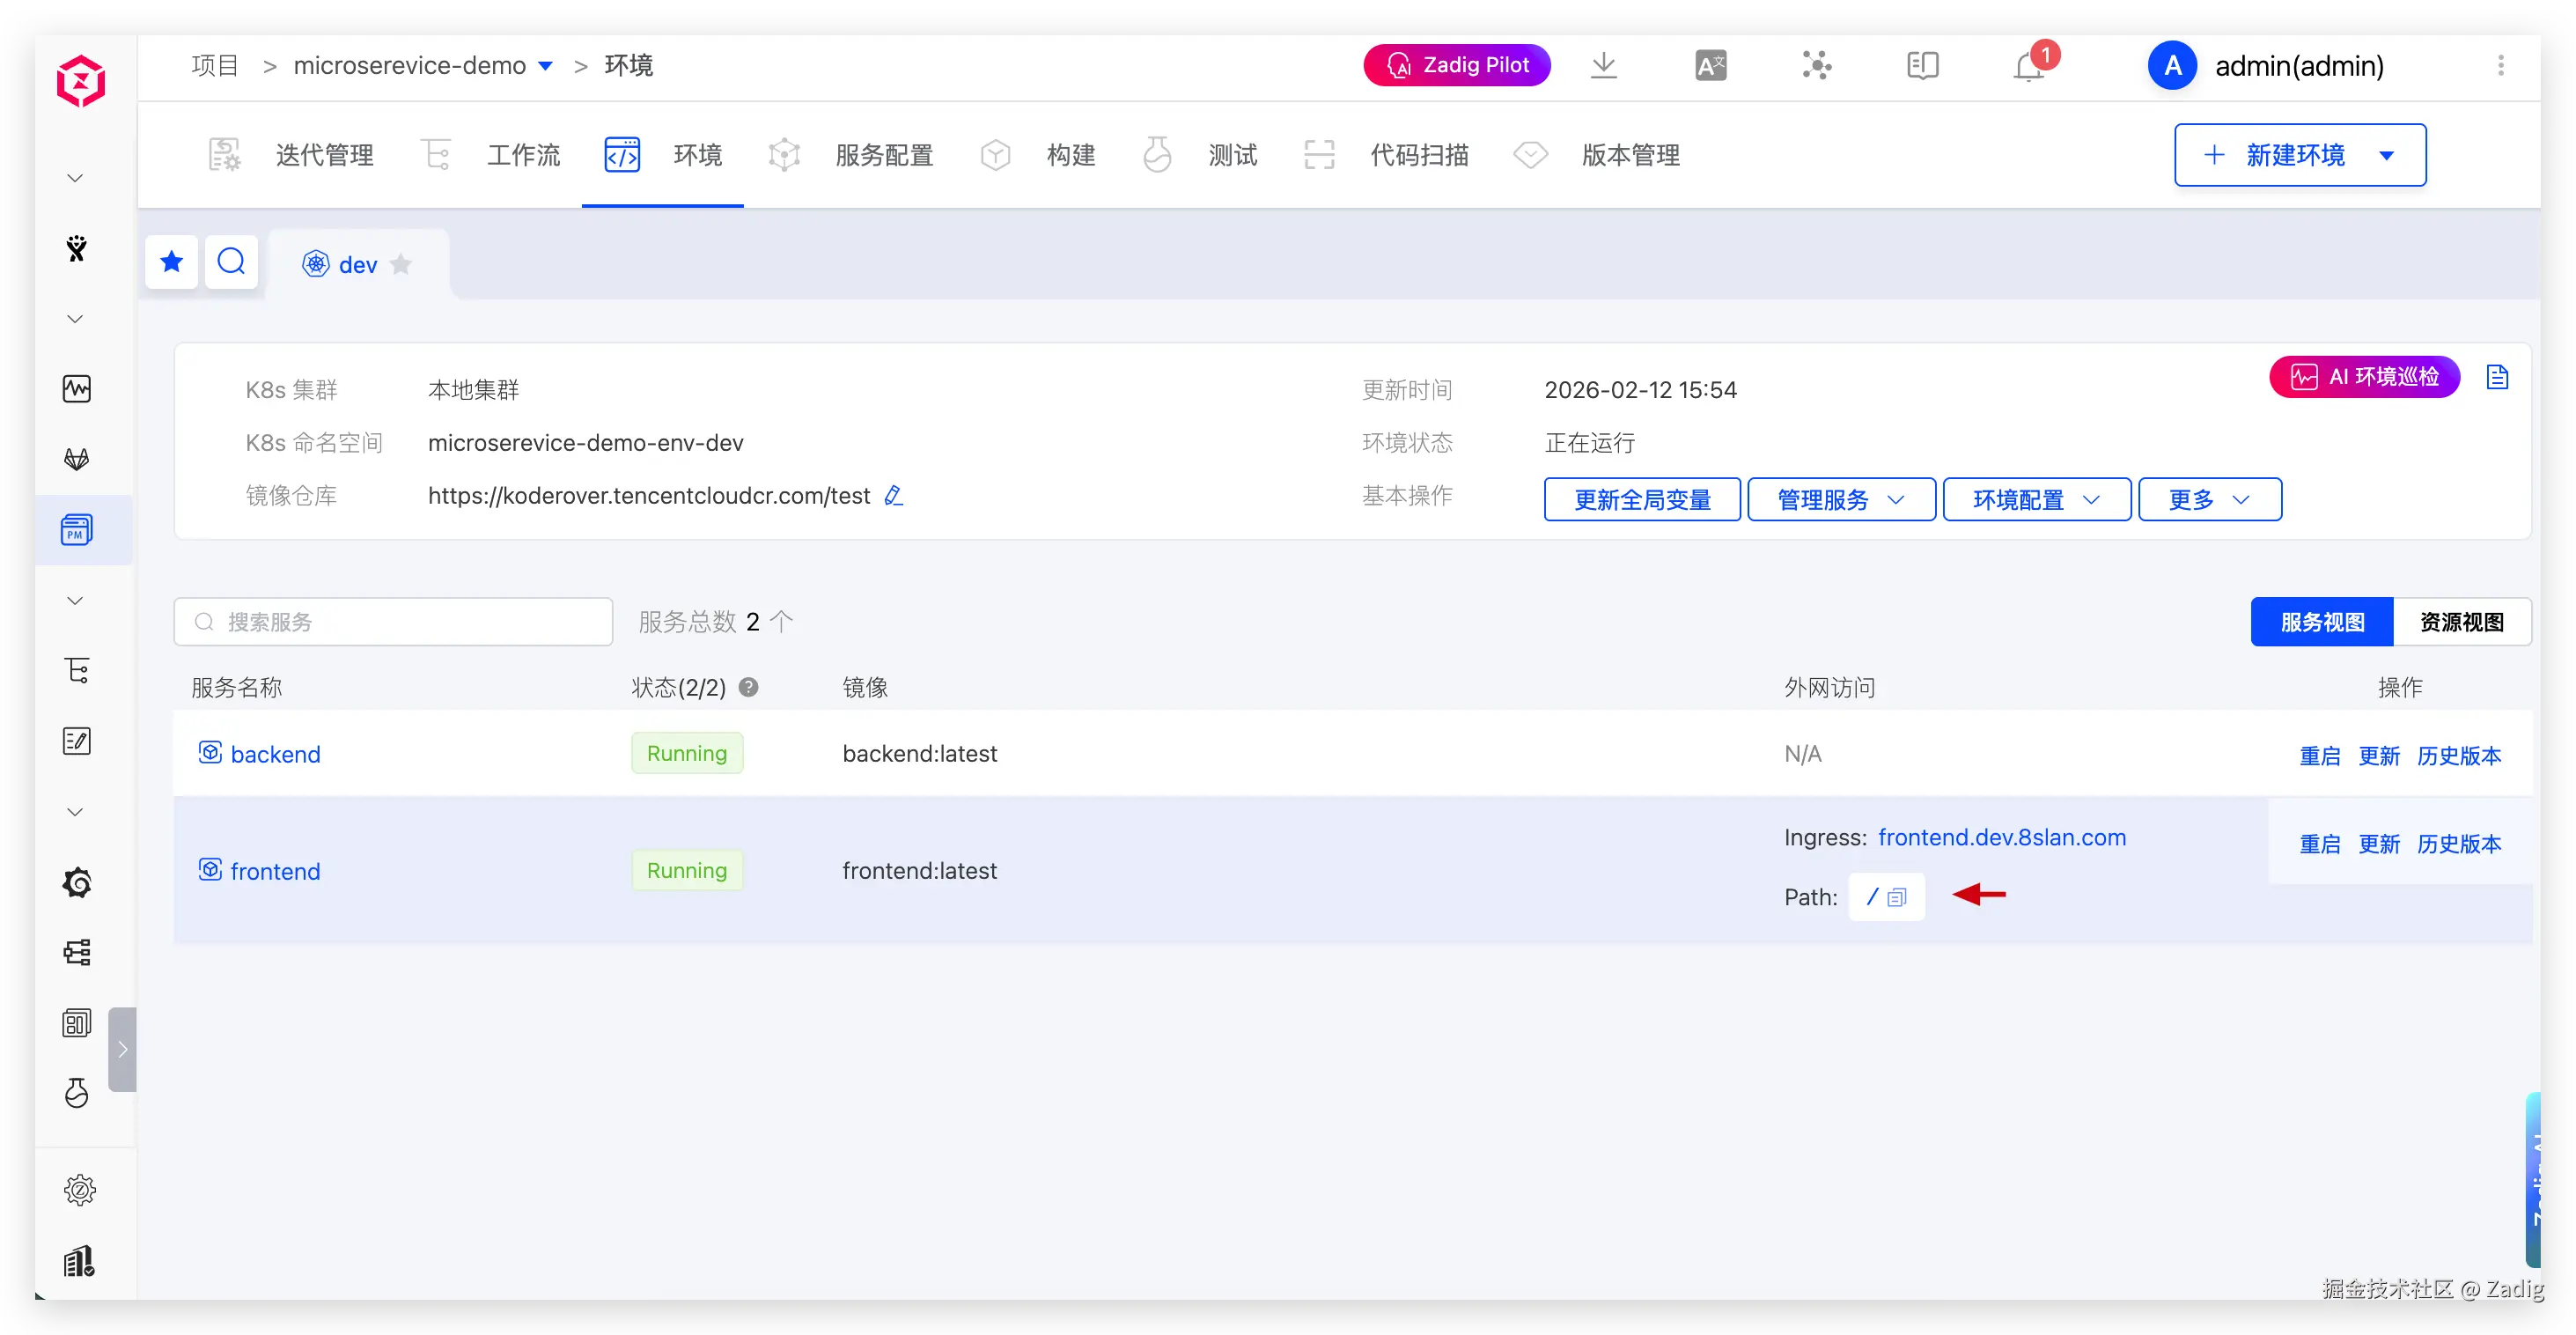
Task: Focus the 搜索服务 search field
Action: coord(400,622)
